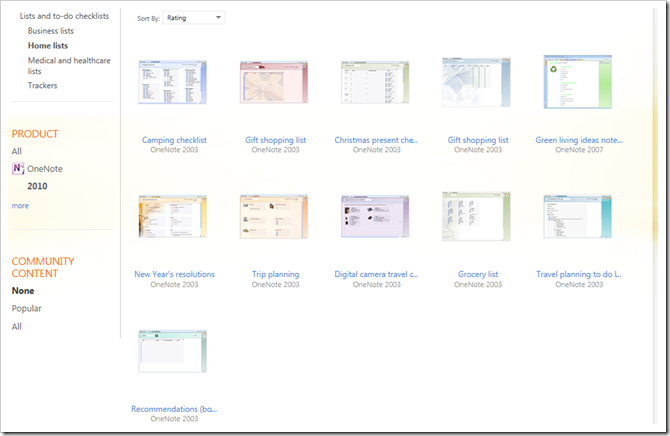
Task: Click OneNote 2003 under Recommendations
Action: pyautogui.click(x=174, y=418)
